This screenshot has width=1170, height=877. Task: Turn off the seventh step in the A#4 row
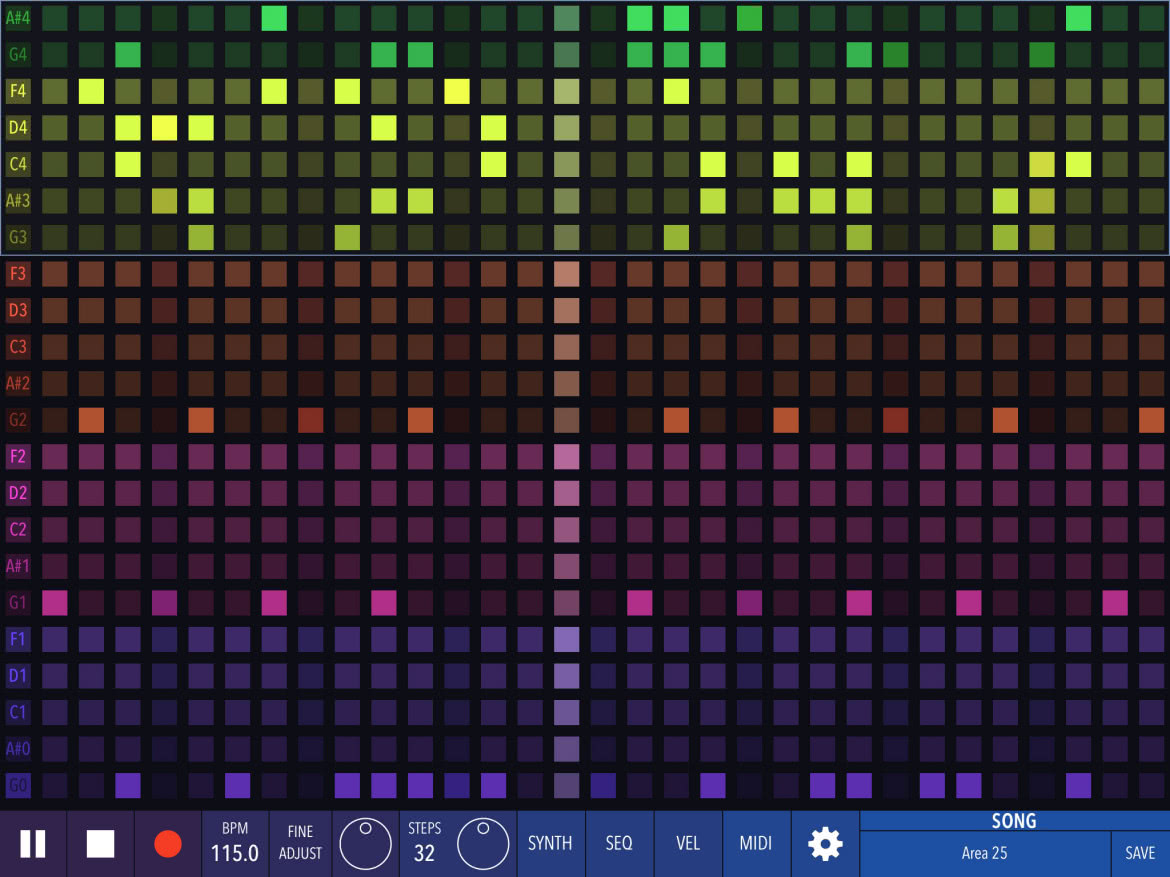(274, 18)
